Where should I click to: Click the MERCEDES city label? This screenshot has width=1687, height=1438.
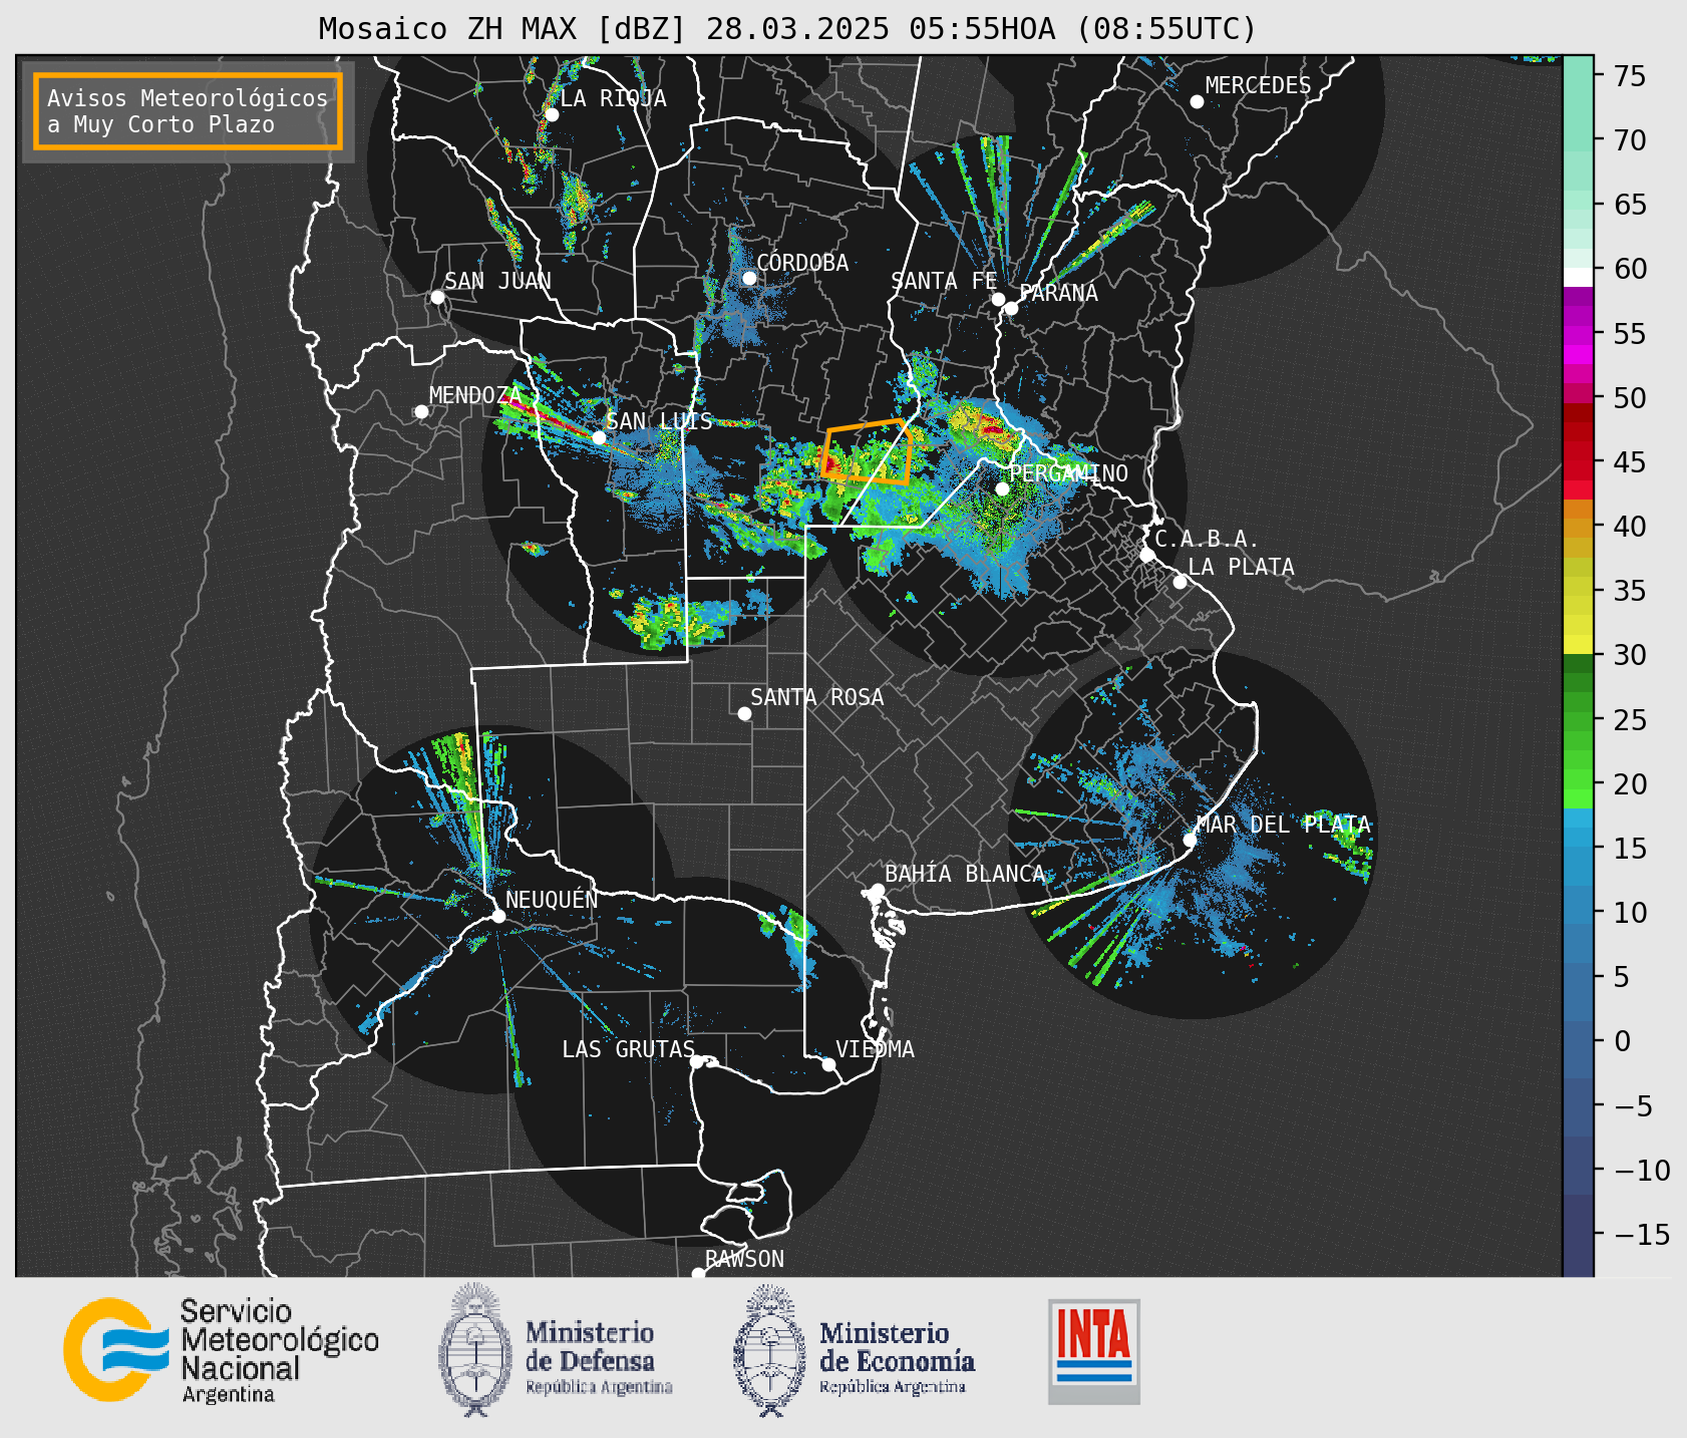click(x=1258, y=86)
